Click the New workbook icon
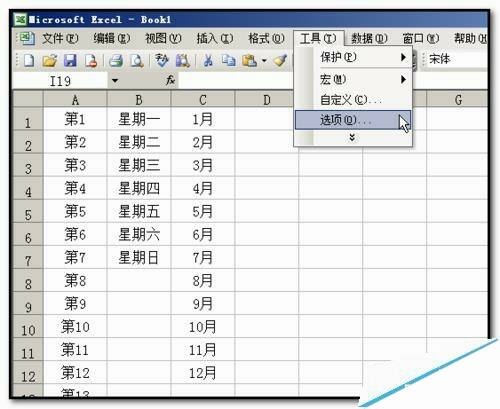500x409 pixels. pos(29,61)
